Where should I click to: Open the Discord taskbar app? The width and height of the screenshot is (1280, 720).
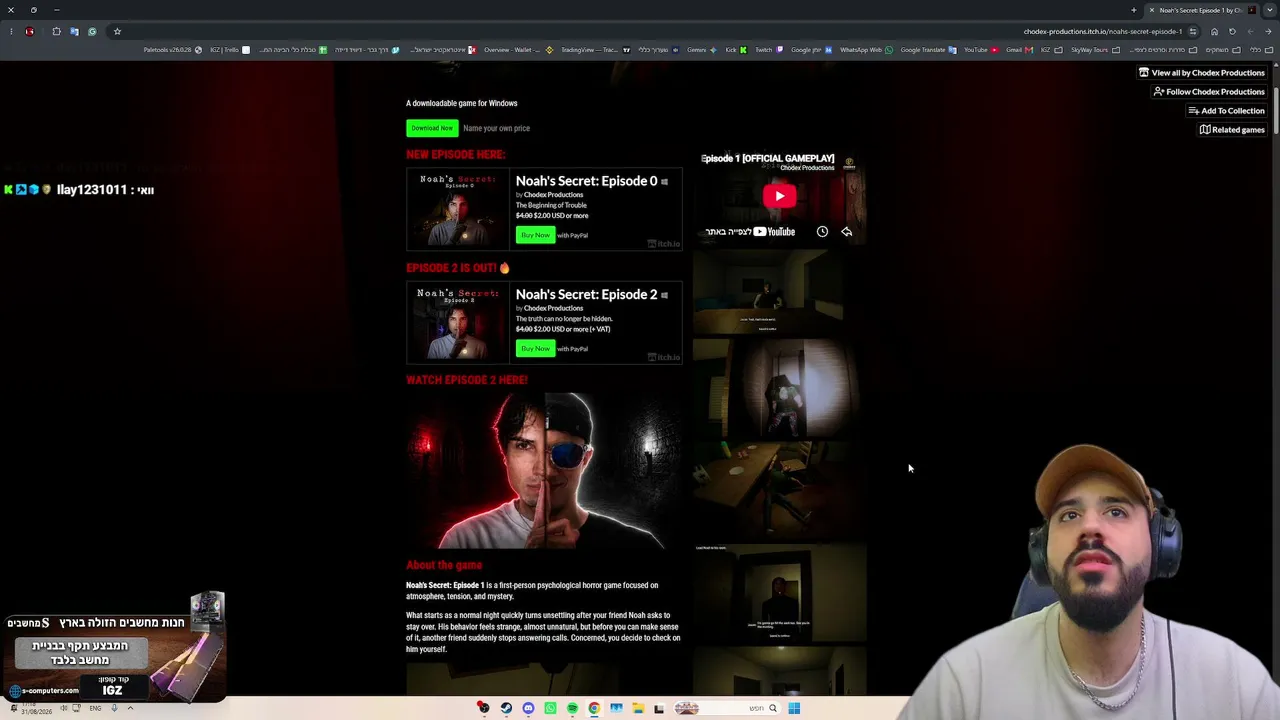pos(528,708)
